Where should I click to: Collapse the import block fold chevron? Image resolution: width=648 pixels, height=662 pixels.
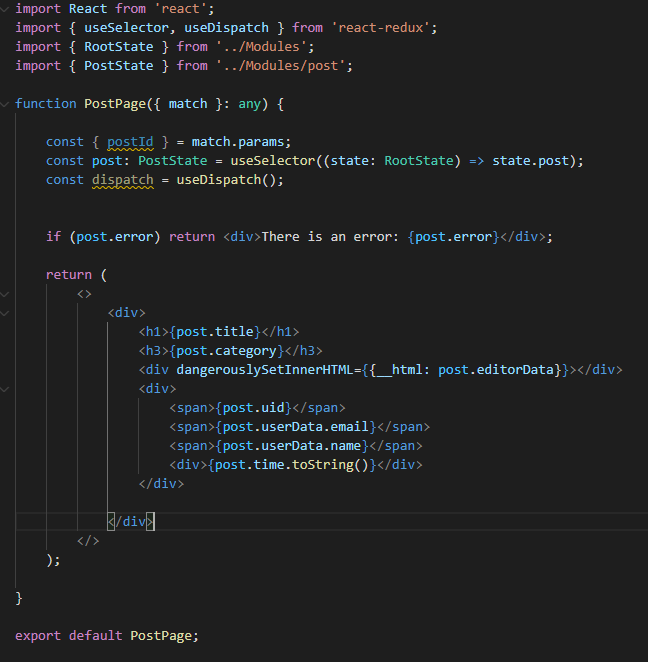(x=5, y=9)
